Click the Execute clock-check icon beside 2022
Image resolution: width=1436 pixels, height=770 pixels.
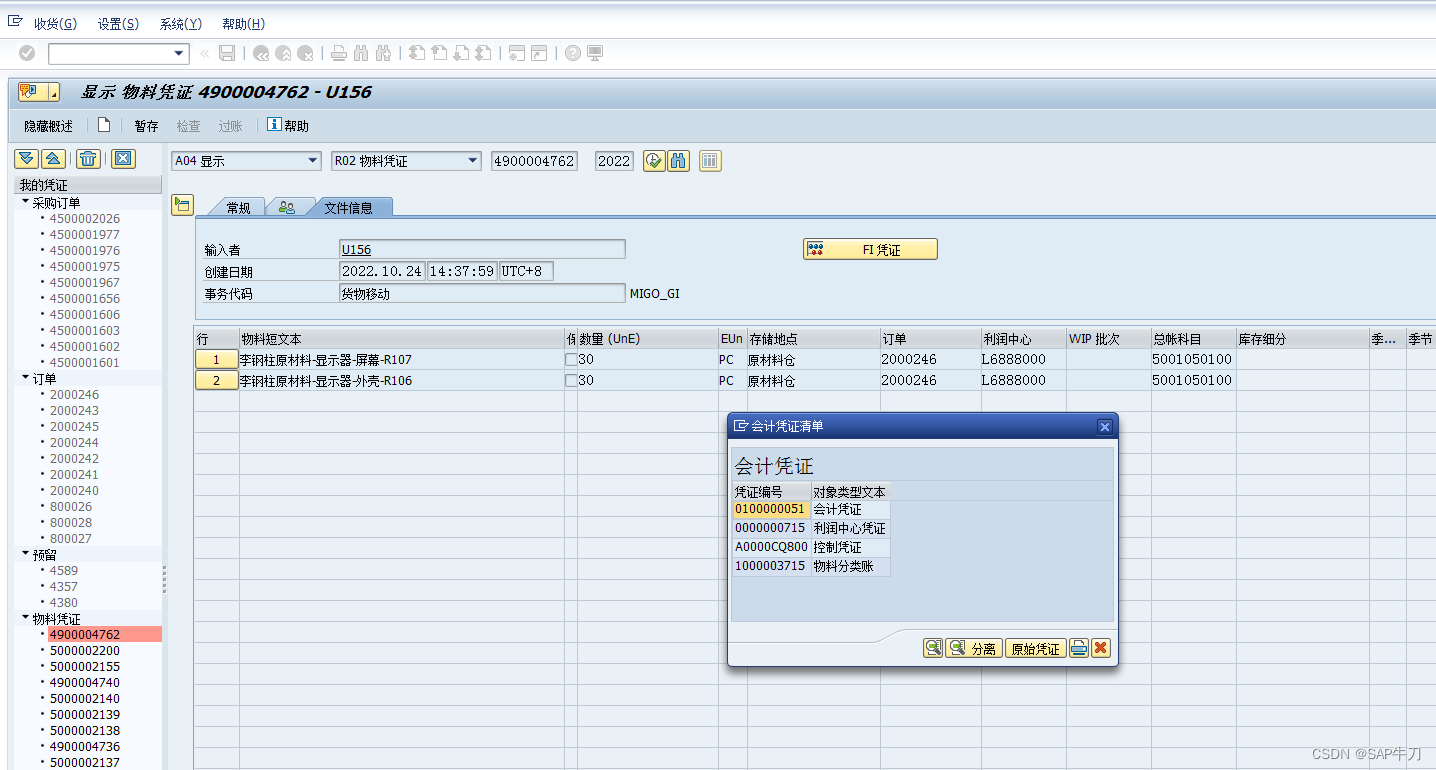click(x=654, y=161)
